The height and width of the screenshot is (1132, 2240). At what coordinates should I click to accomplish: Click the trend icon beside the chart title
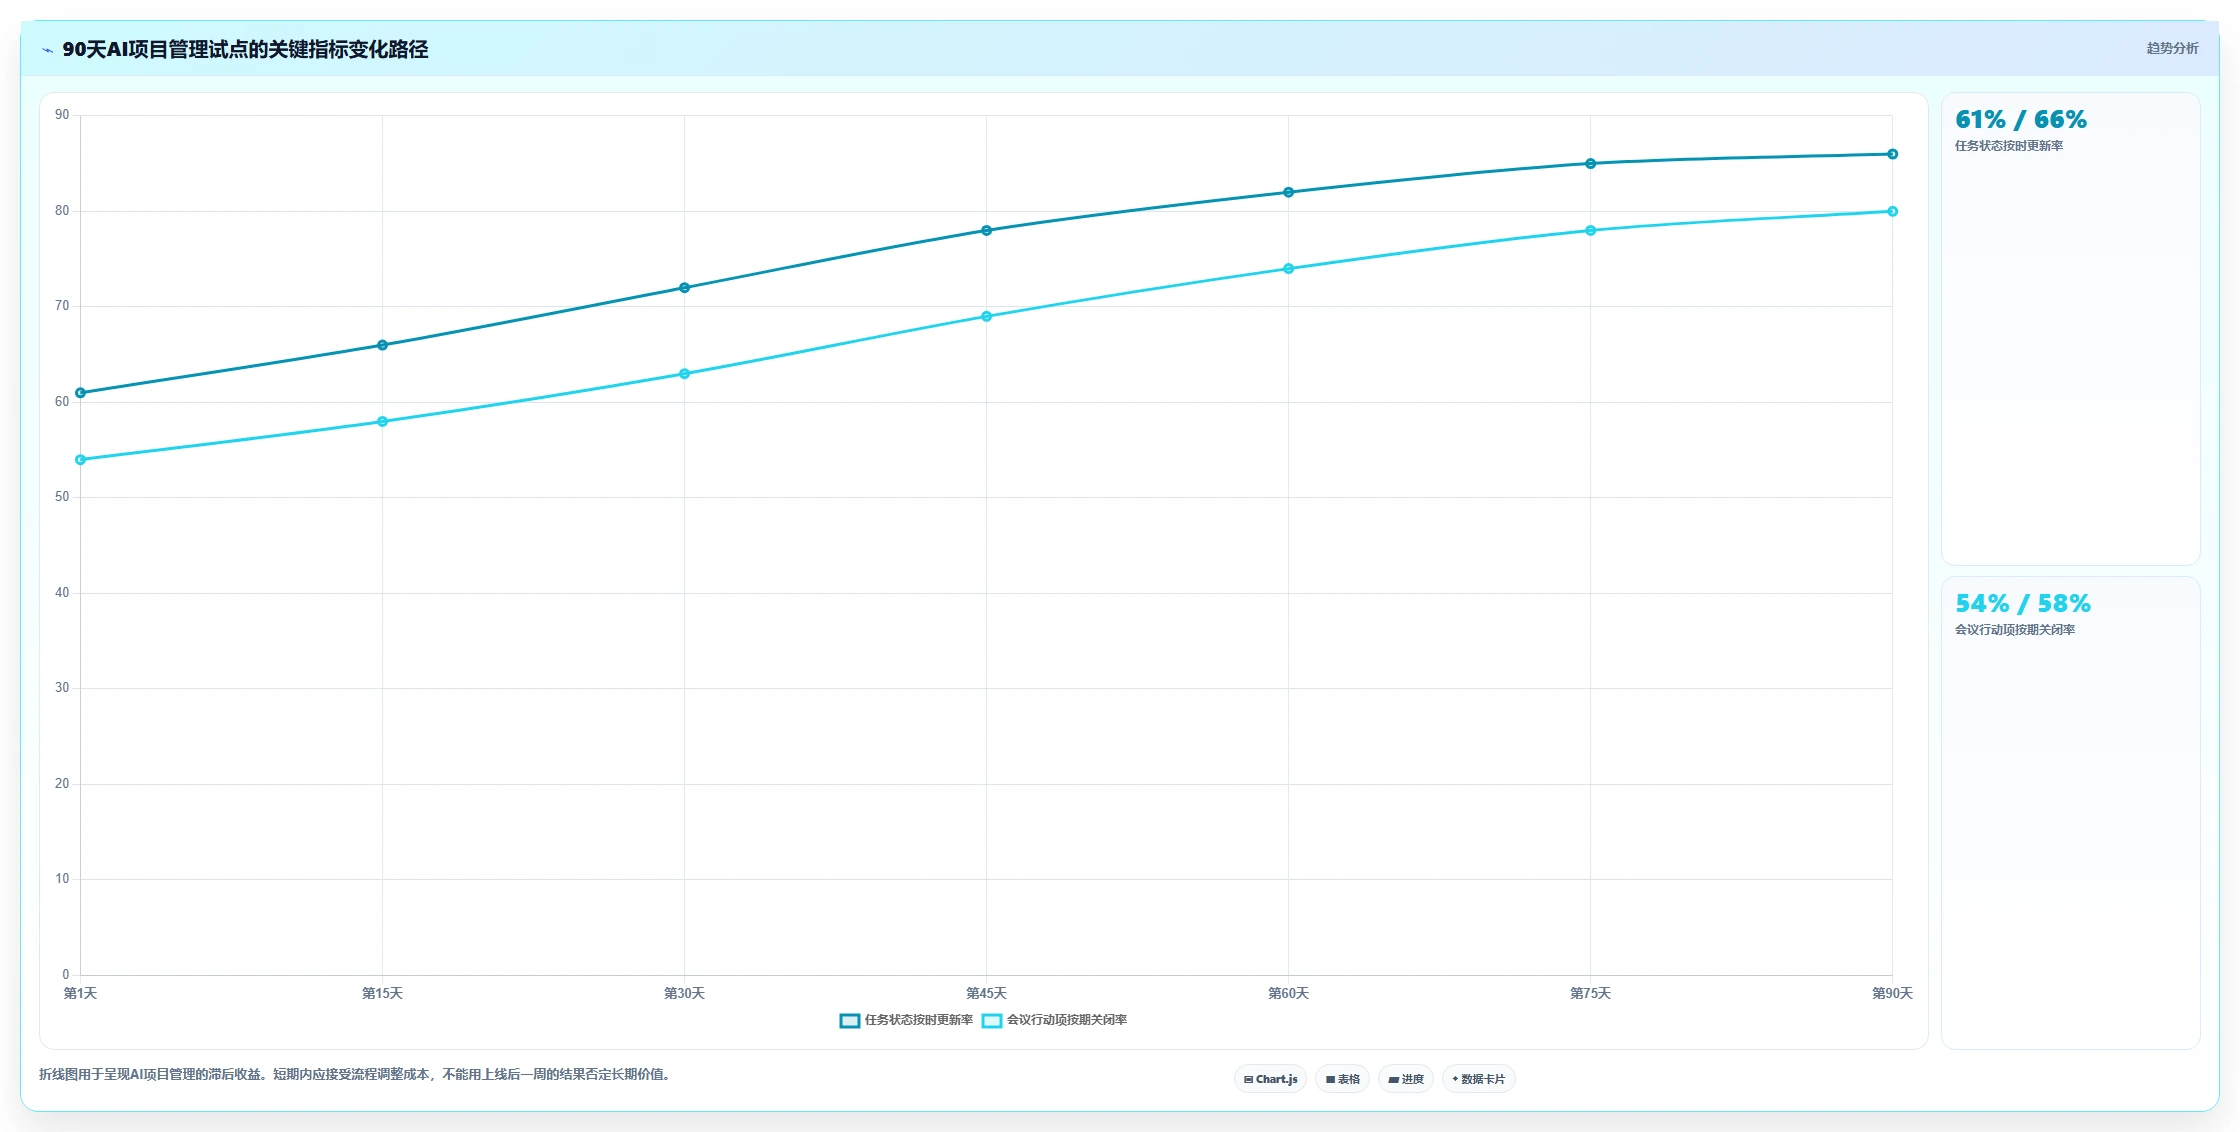pyautogui.click(x=47, y=50)
